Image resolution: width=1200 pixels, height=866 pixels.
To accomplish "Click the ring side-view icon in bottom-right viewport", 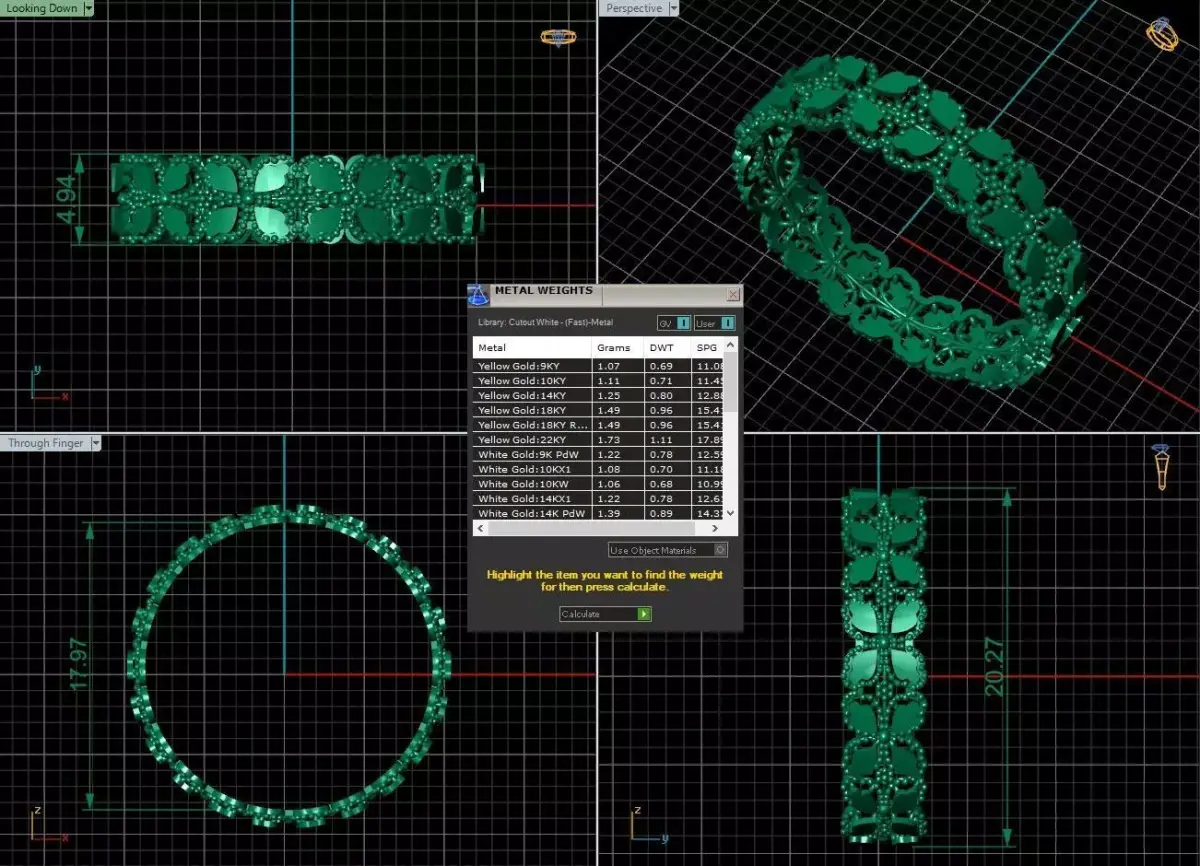I will [x=1161, y=467].
